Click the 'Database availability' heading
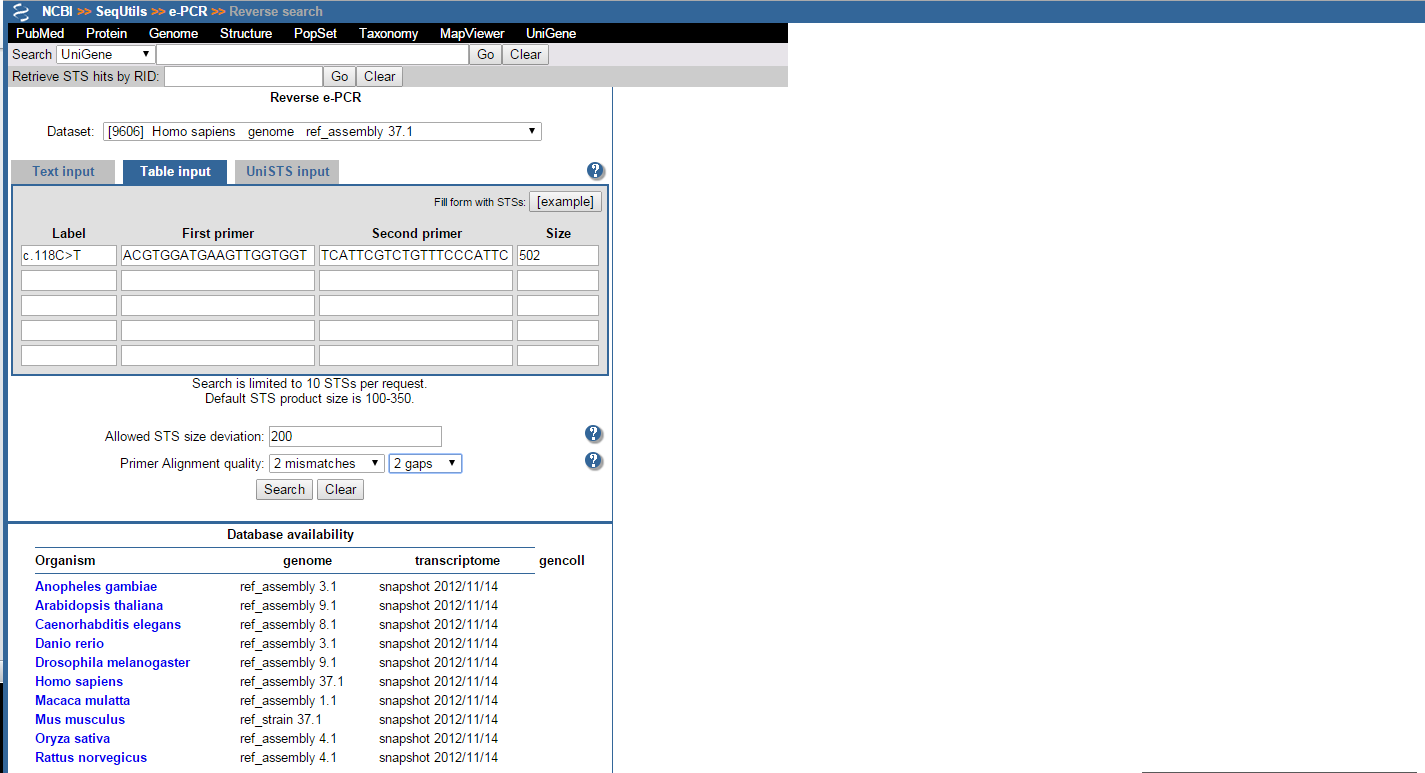Image resolution: width=1425 pixels, height=773 pixels. (x=290, y=535)
